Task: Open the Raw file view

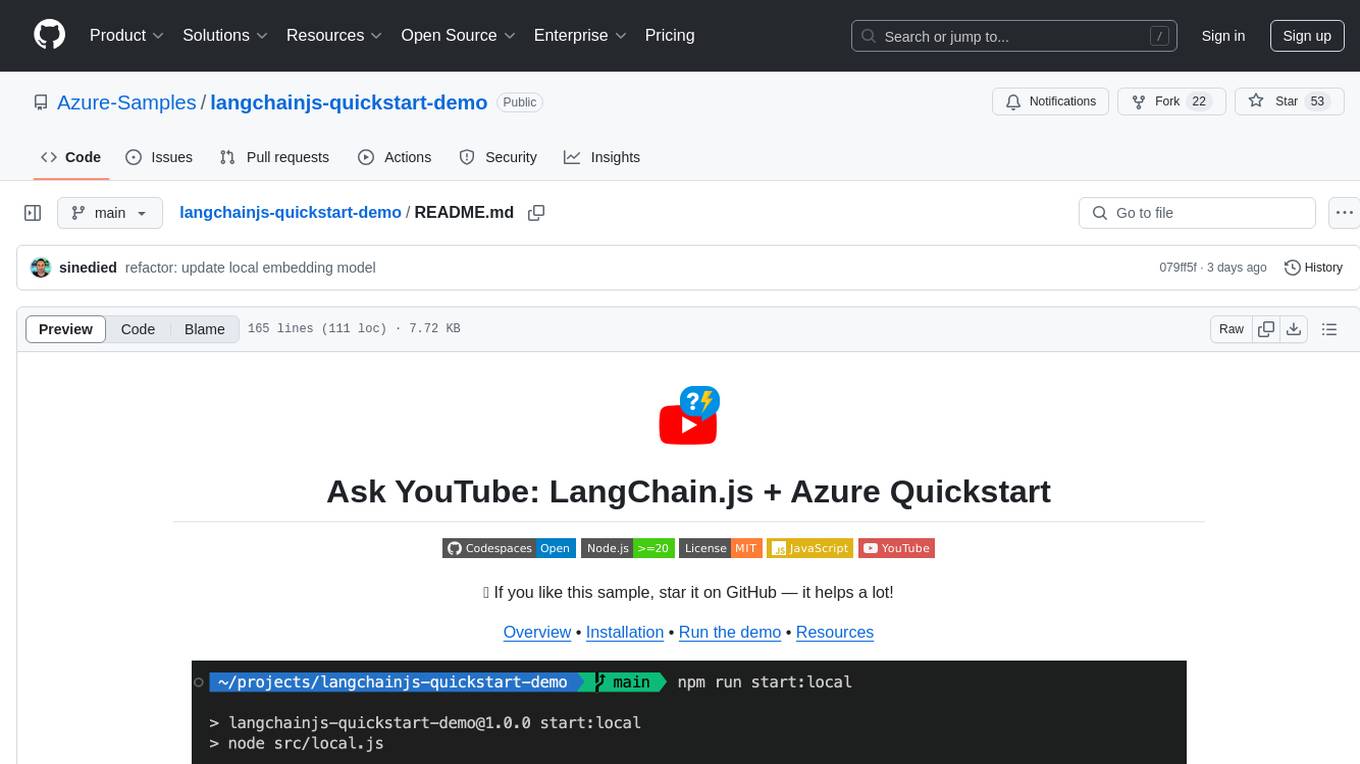Action: tap(1231, 329)
